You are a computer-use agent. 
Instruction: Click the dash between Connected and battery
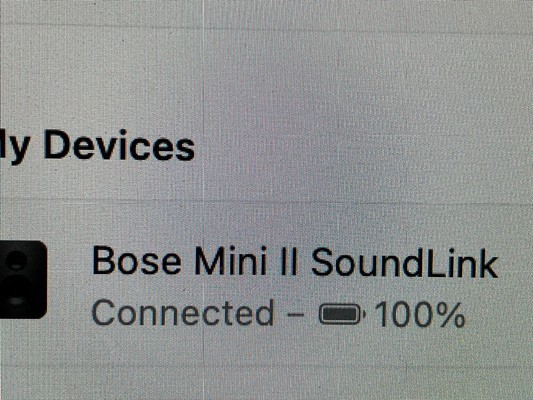click(295, 314)
